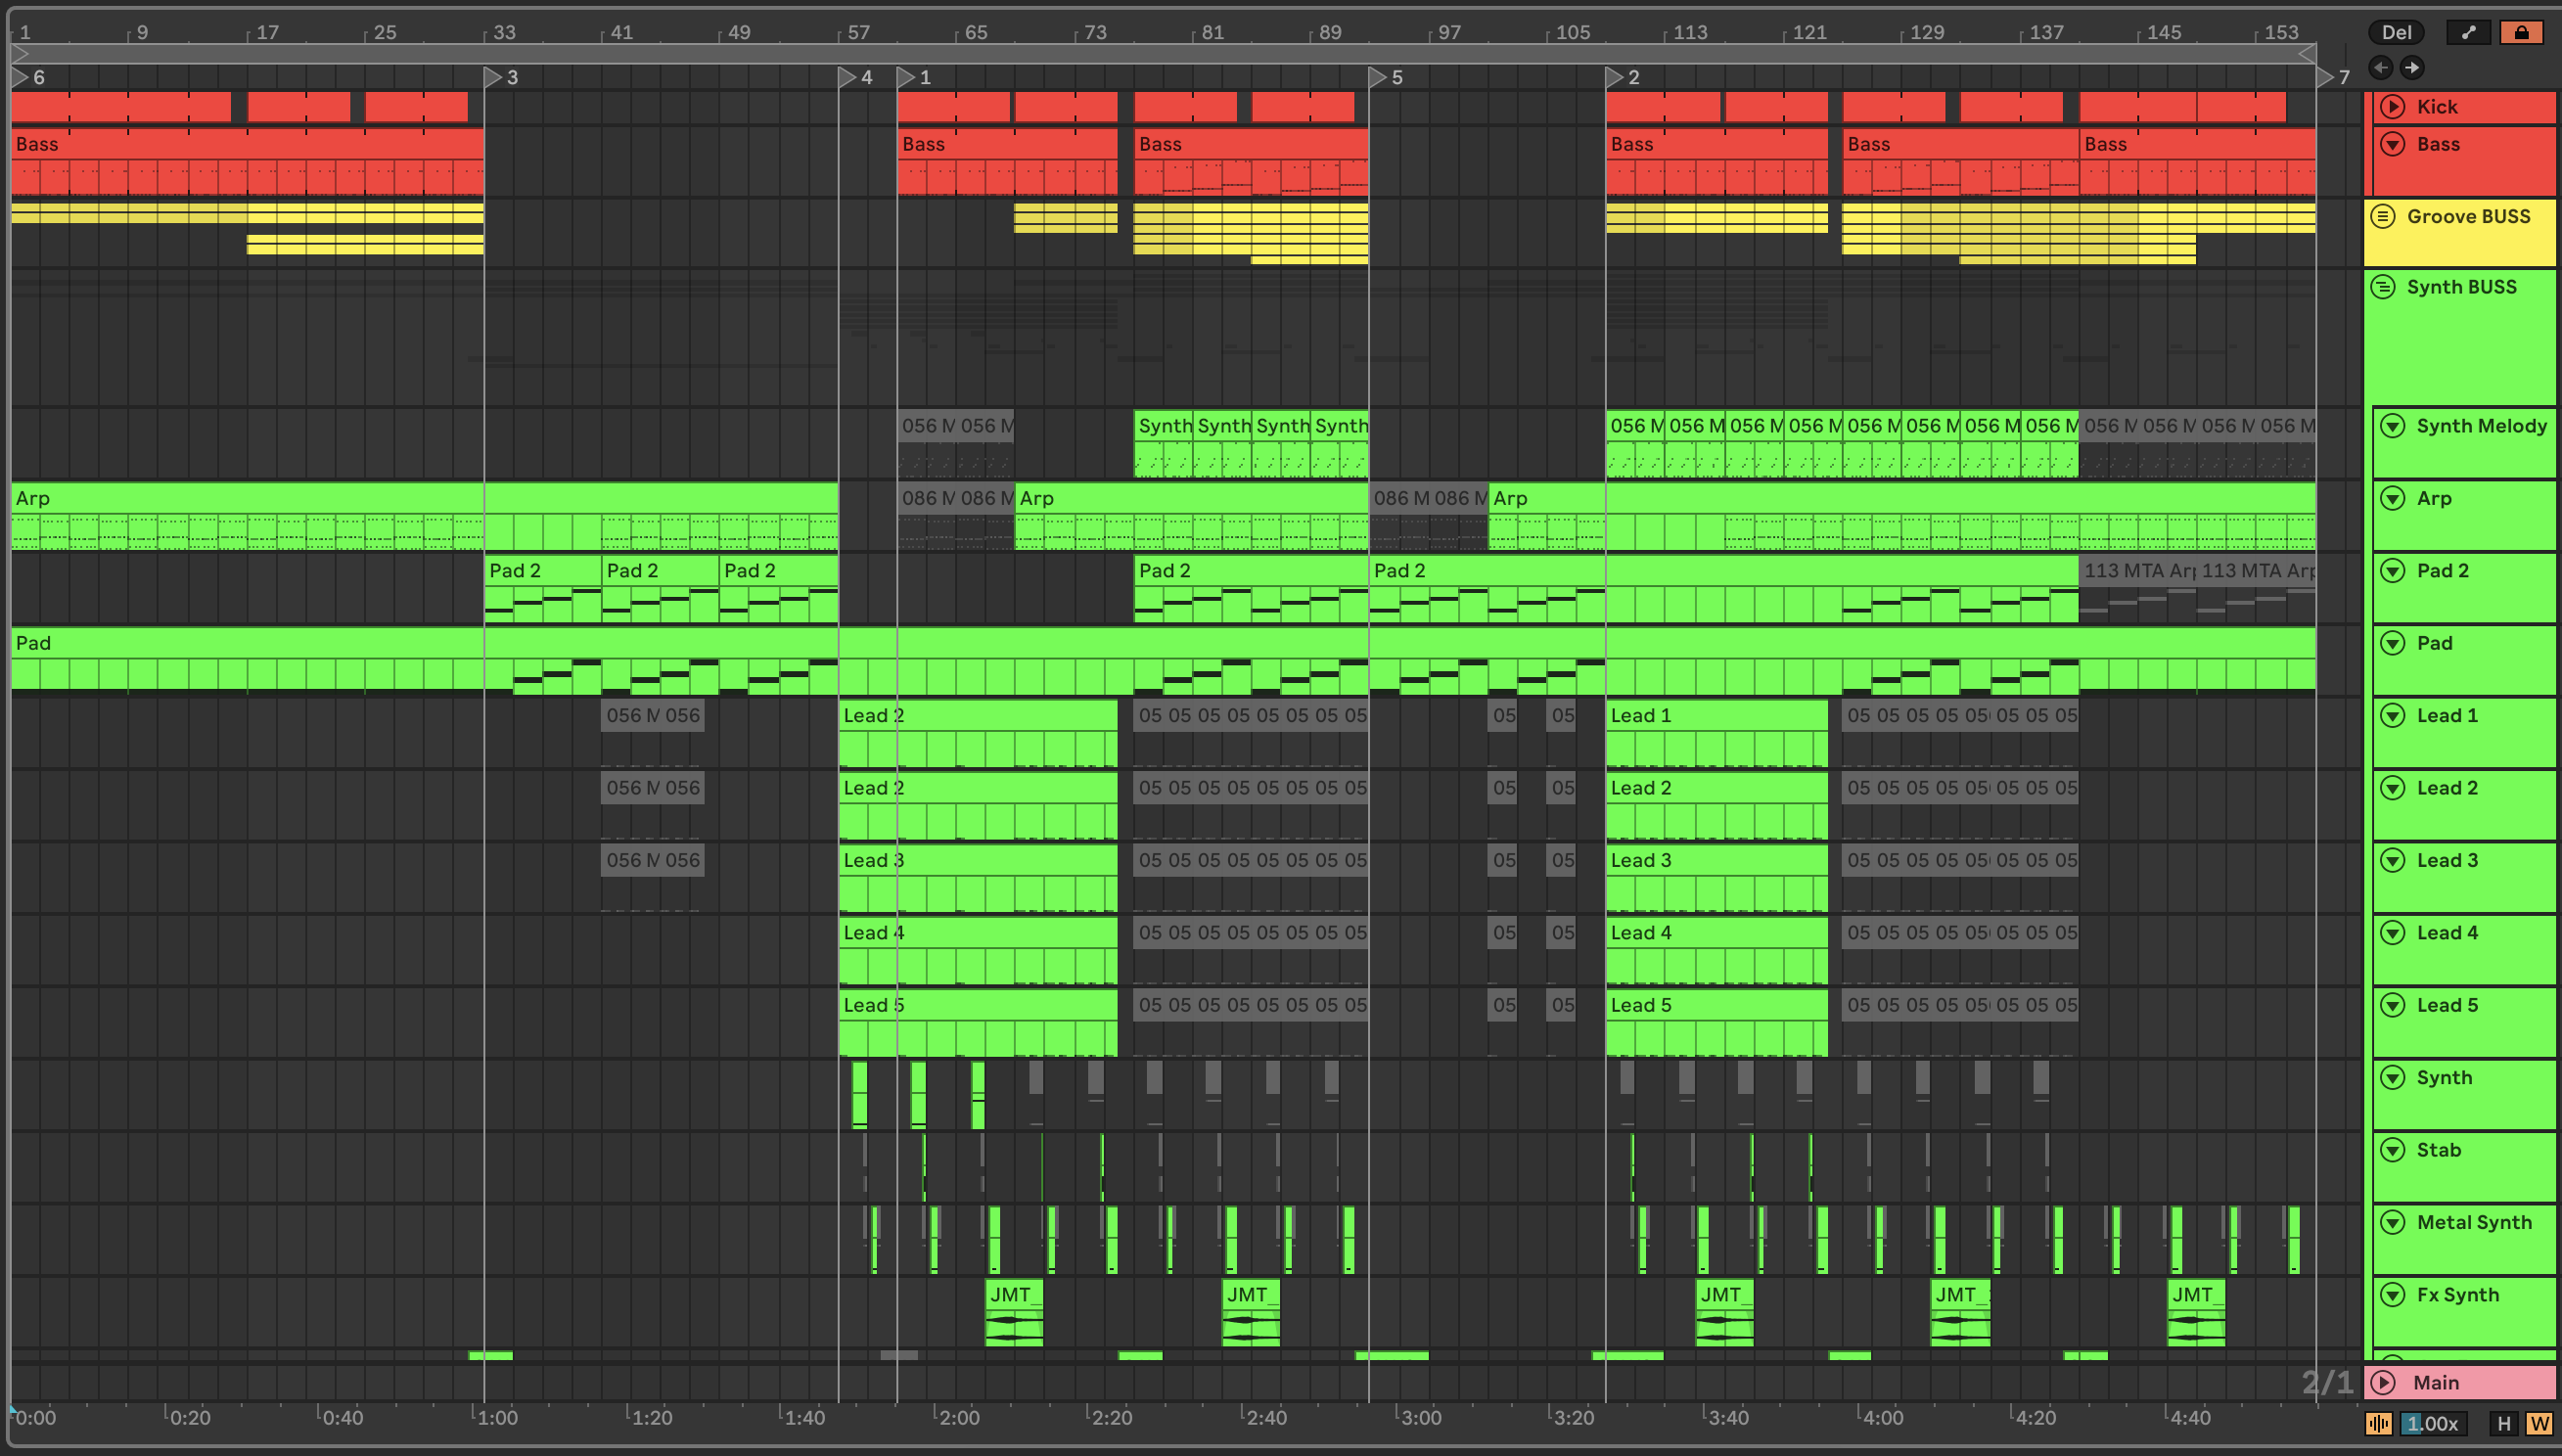The height and width of the screenshot is (1456, 2562).
Task: Collapse the Bass track
Action: (2392, 144)
